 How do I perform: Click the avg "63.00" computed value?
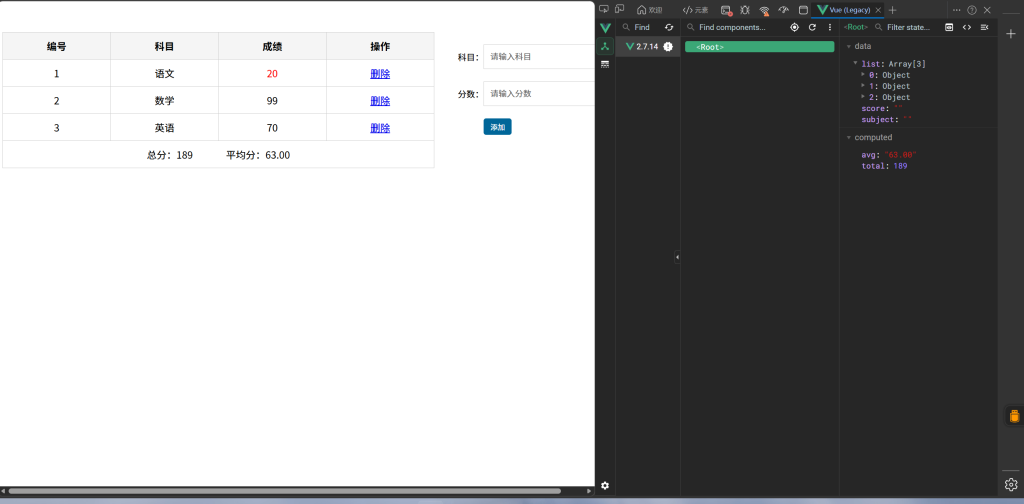pos(889,155)
